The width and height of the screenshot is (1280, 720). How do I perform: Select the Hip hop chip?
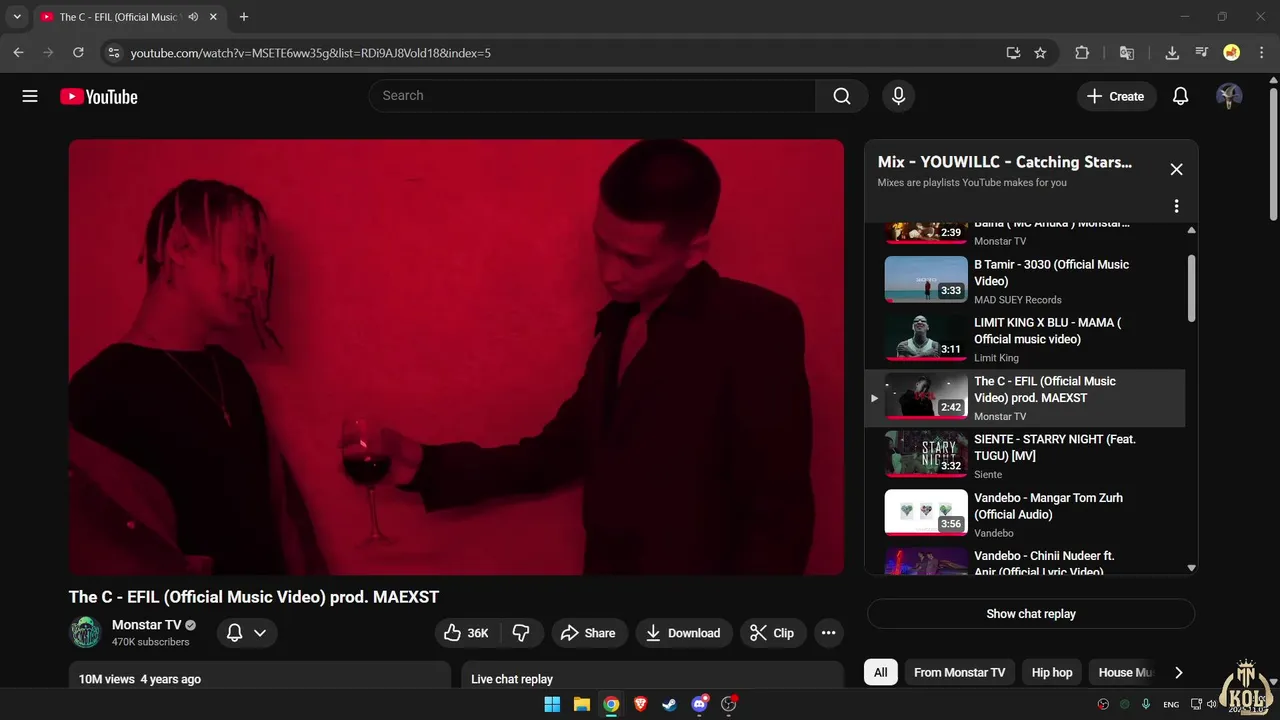[x=1052, y=673]
